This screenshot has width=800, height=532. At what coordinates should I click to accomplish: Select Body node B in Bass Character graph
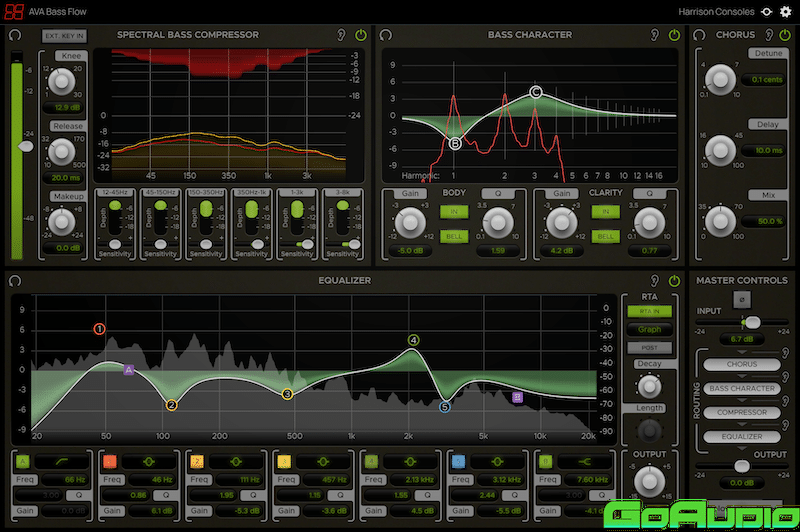(455, 144)
